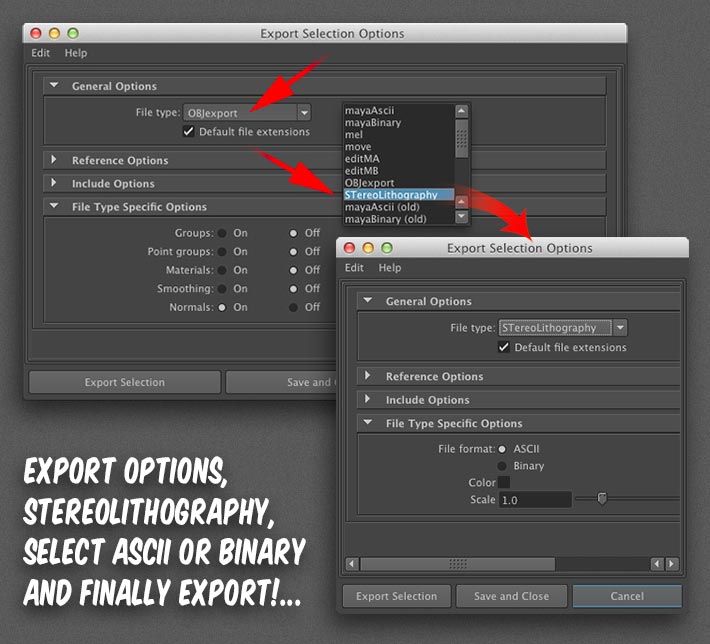
Task: Select STereoLithography from the file type list
Action: pos(391,195)
